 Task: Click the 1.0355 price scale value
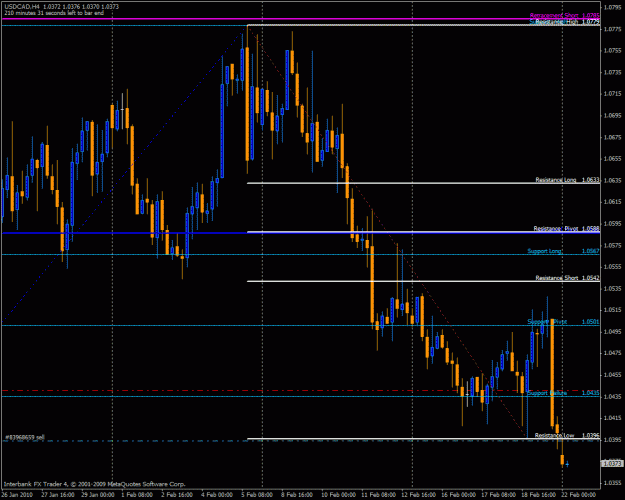612,483
